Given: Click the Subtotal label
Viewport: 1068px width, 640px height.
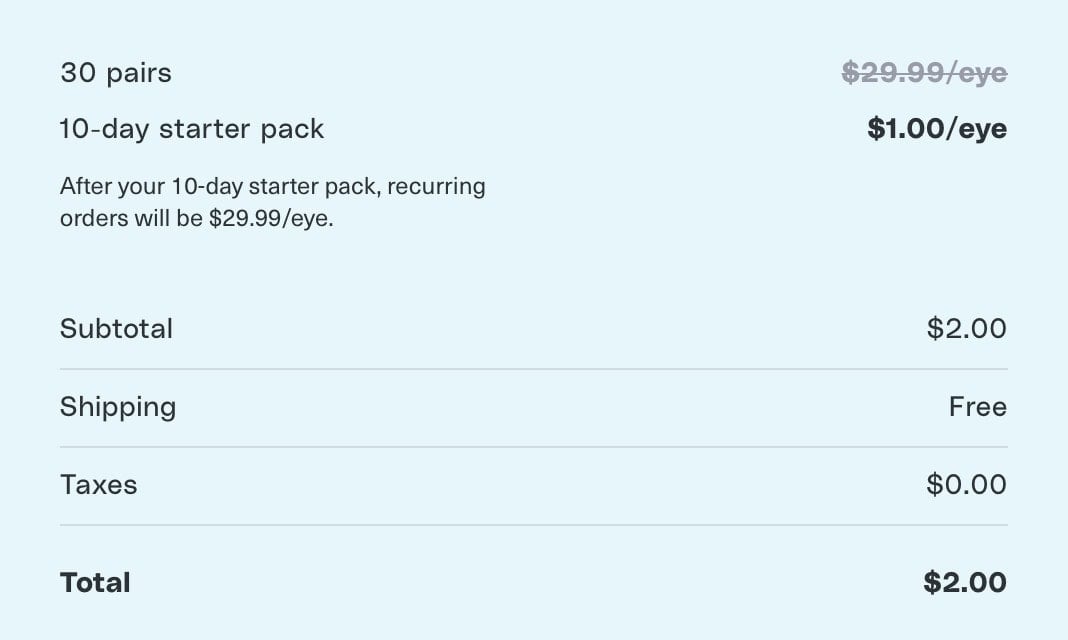Looking at the screenshot, I should [116, 329].
